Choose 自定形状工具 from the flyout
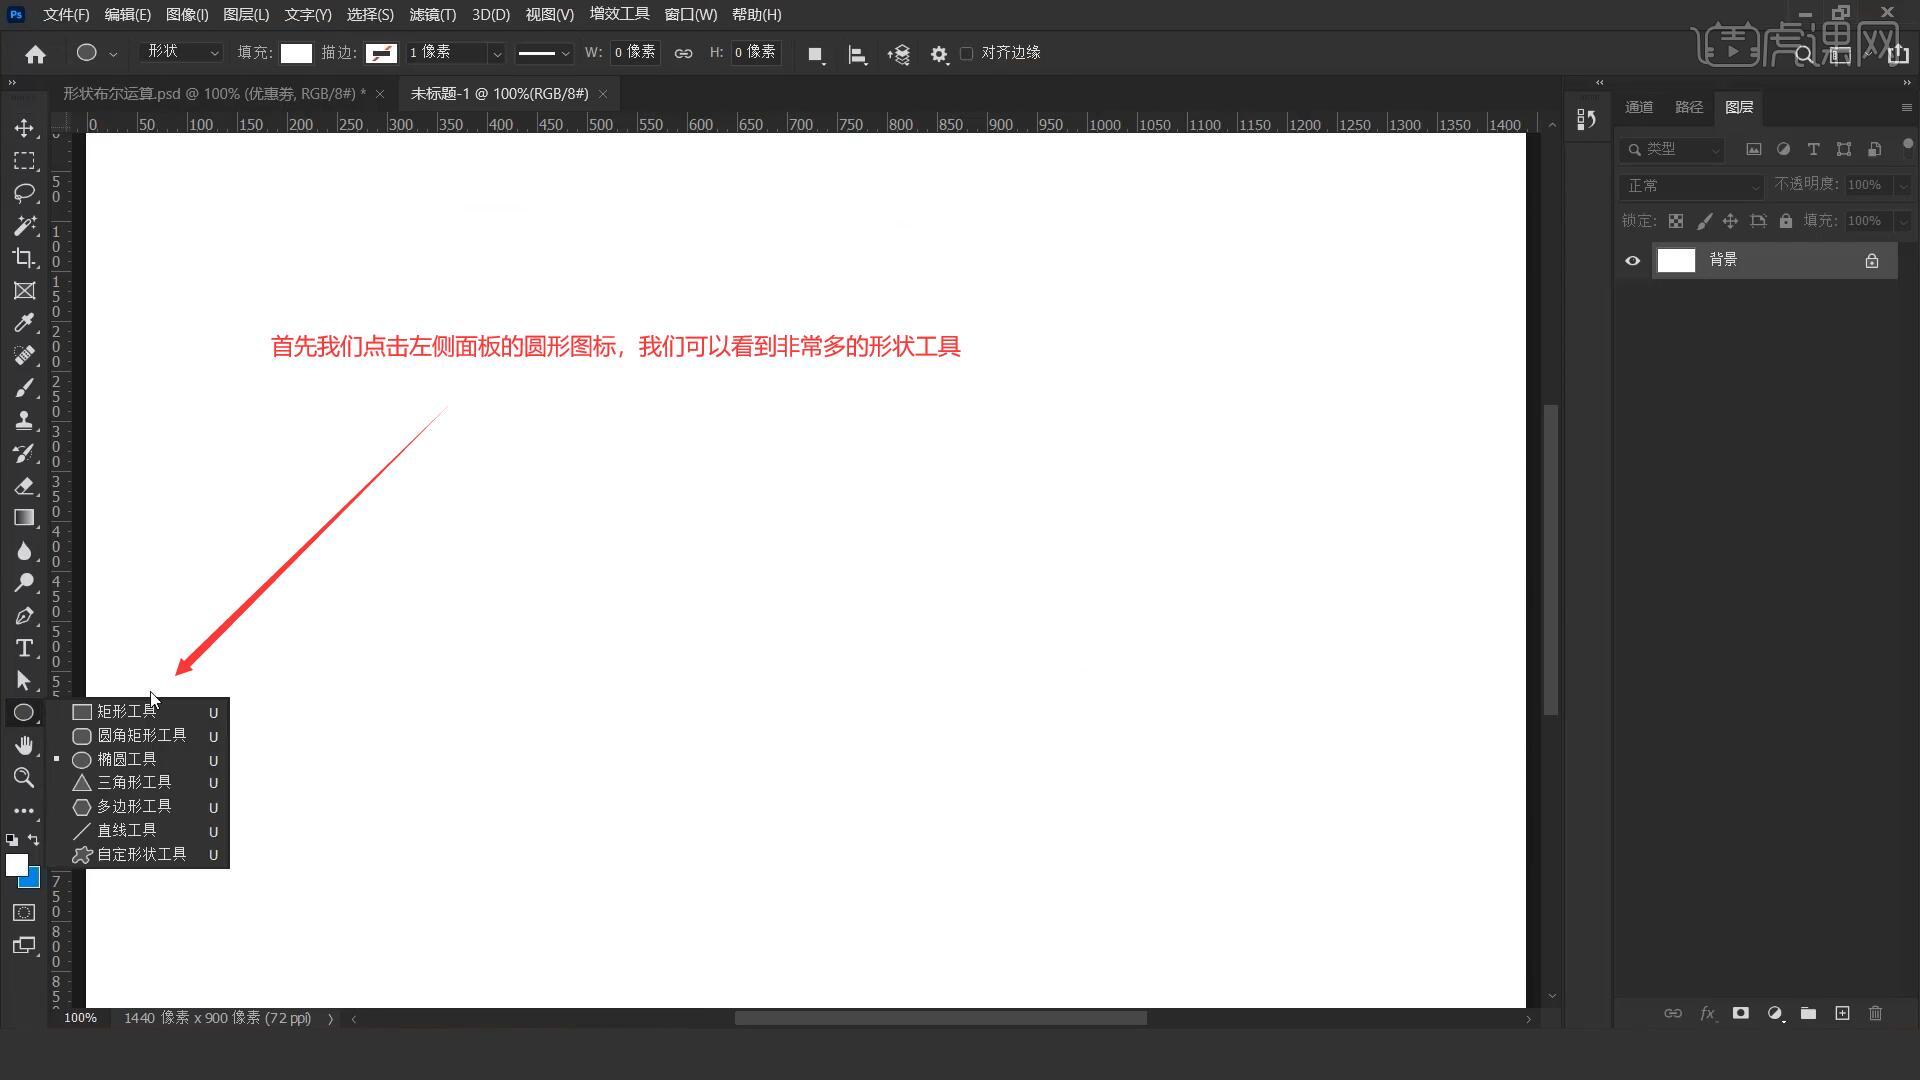This screenshot has width=1920, height=1080. 140,854
